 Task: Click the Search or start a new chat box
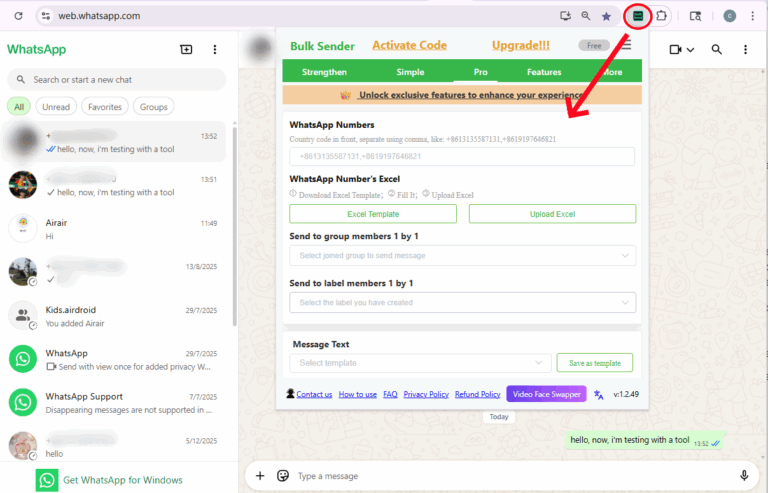pyautogui.click(x=117, y=79)
